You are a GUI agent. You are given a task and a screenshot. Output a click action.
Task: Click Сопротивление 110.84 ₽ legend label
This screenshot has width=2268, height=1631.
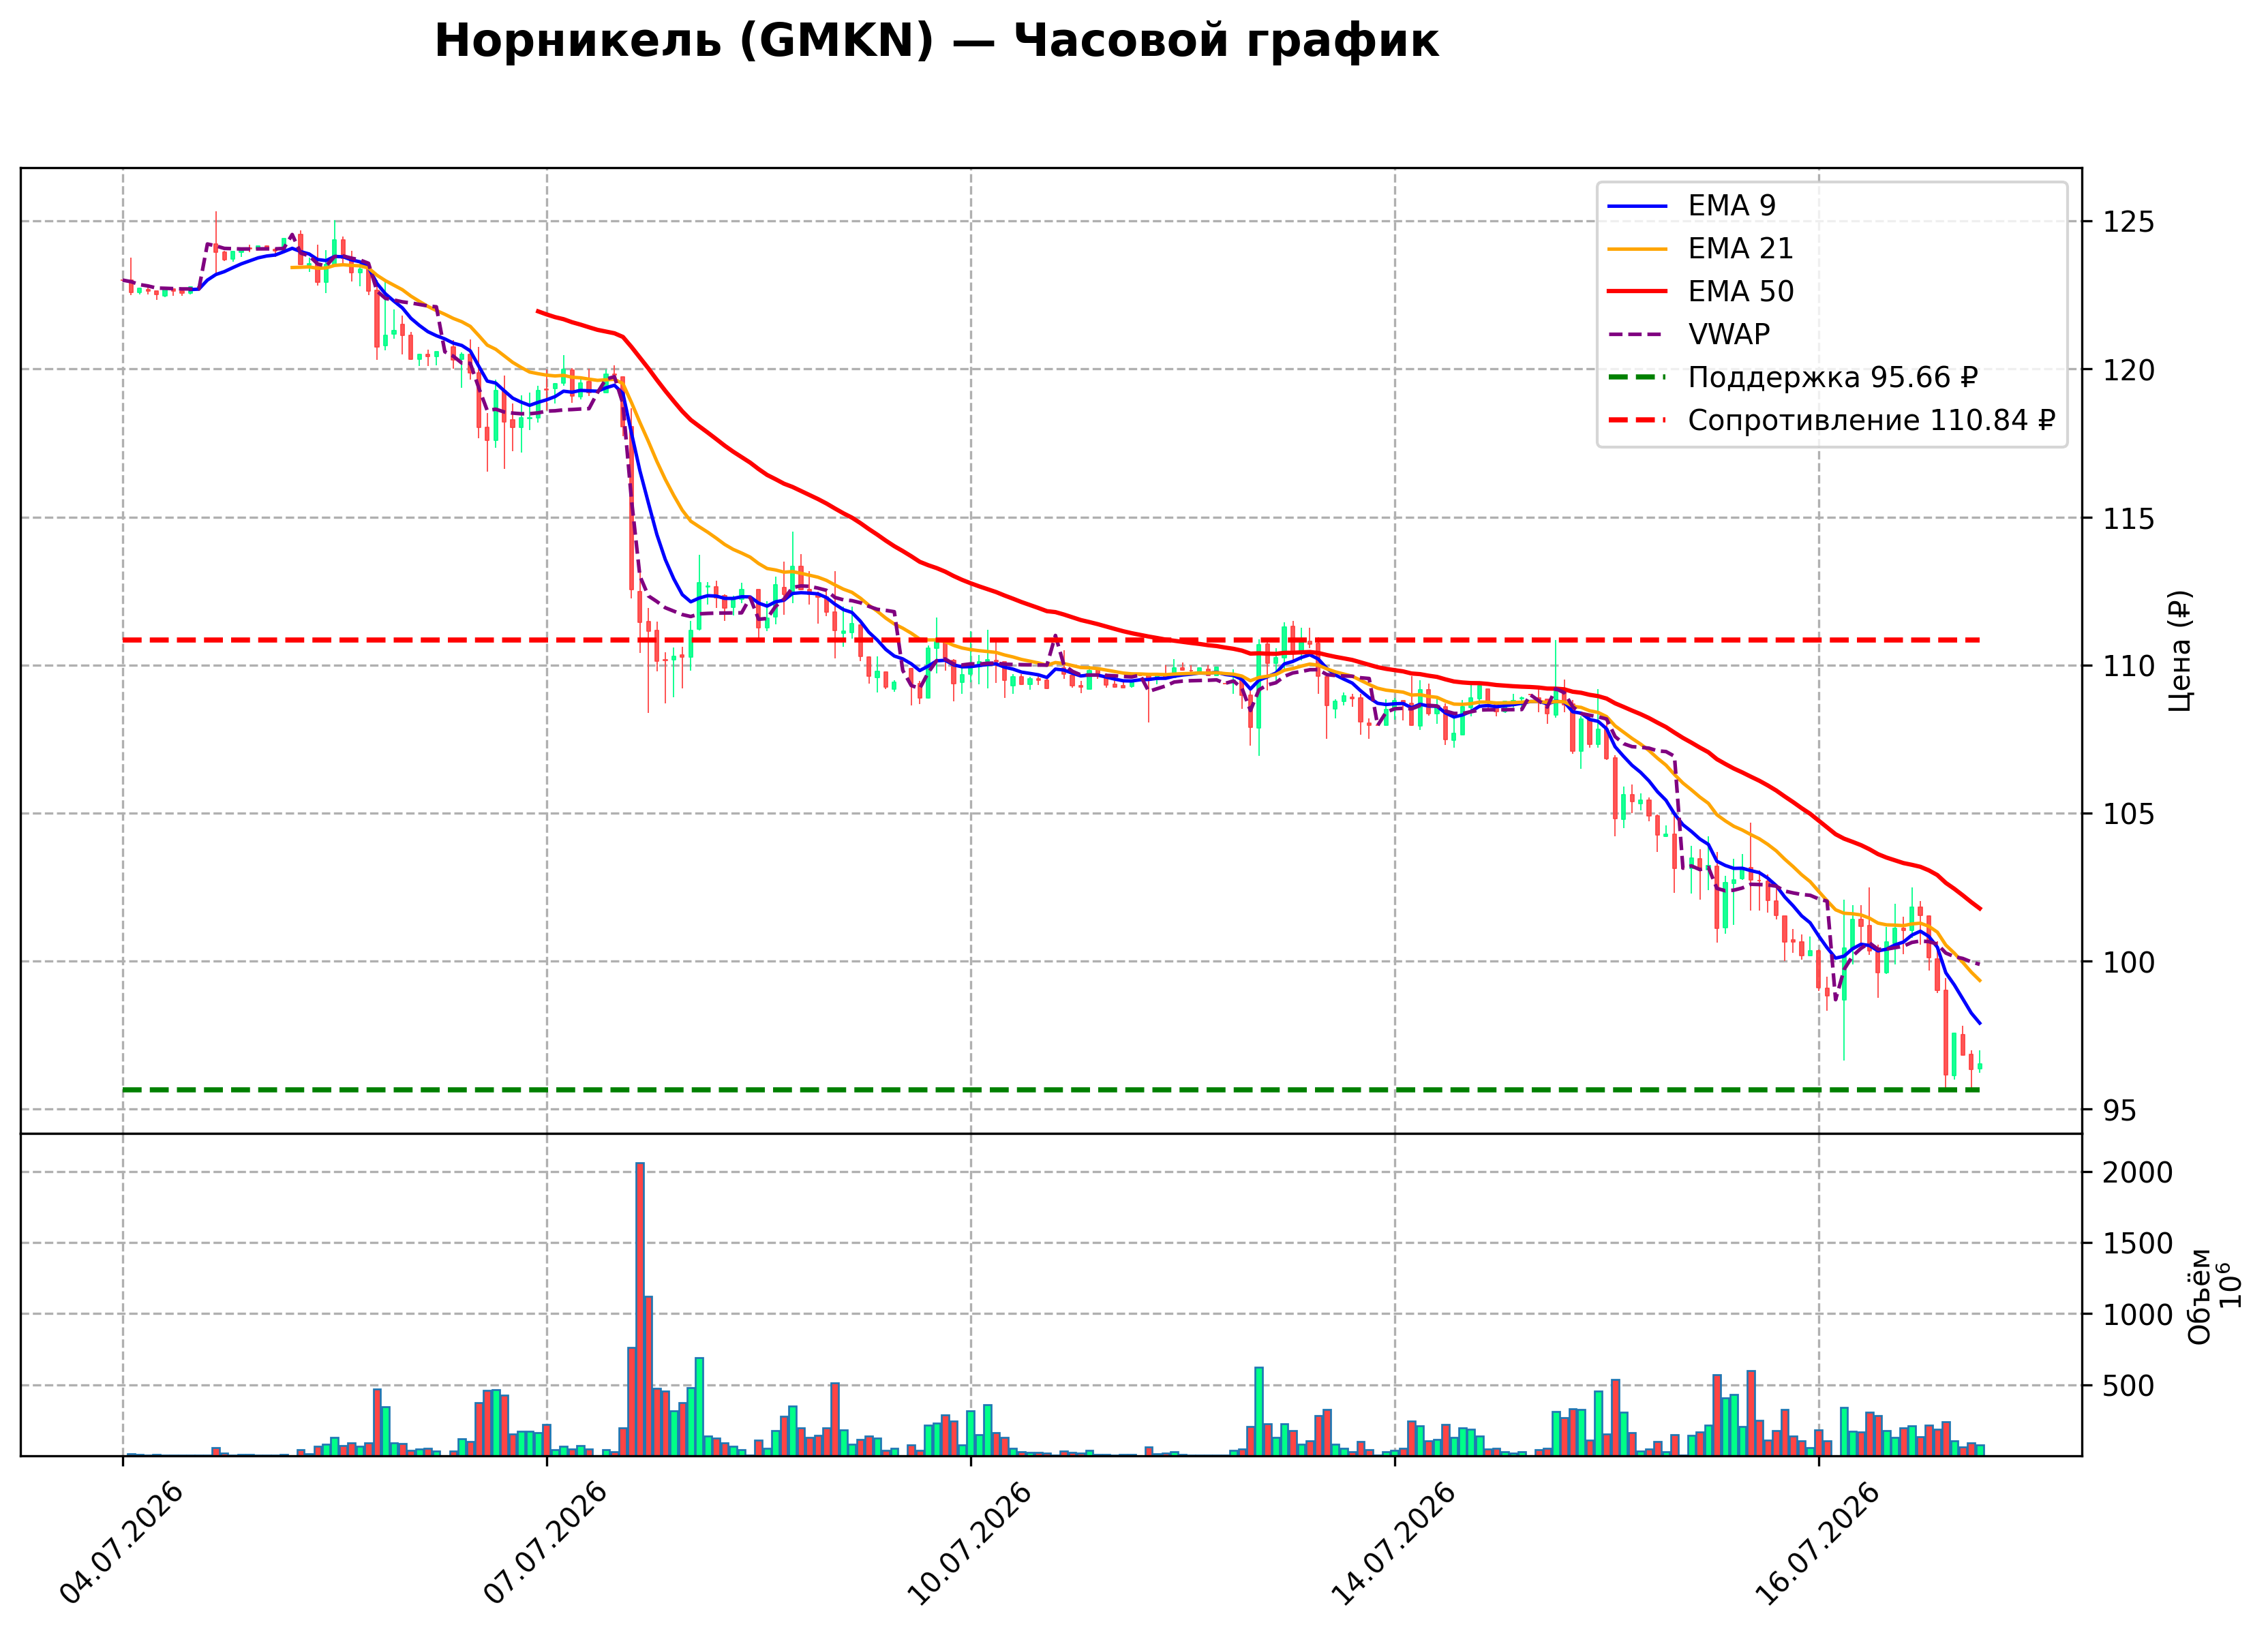point(1871,420)
